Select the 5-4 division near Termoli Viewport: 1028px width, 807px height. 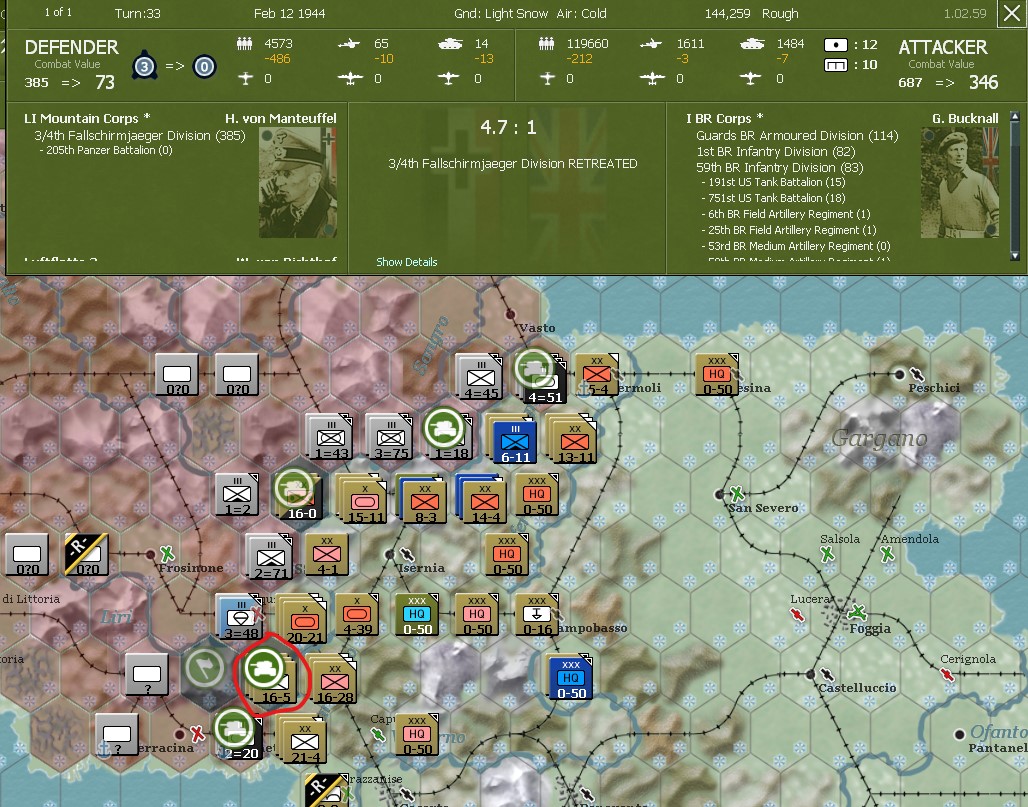tap(597, 375)
